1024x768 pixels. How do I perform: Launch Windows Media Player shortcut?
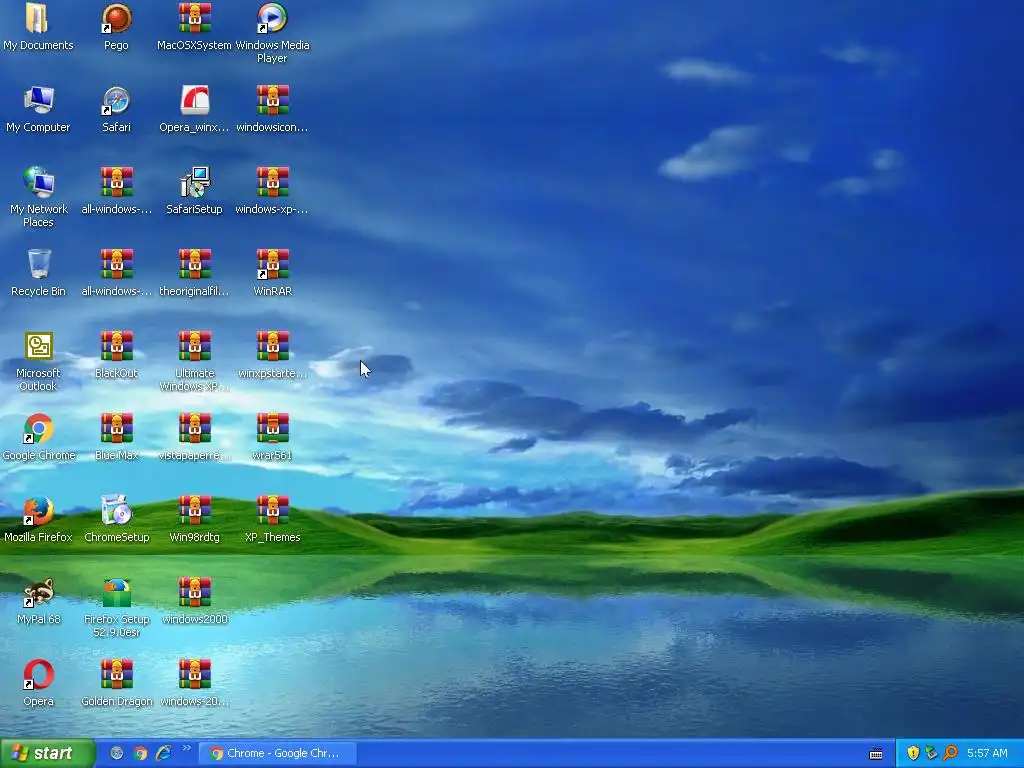tap(272, 18)
